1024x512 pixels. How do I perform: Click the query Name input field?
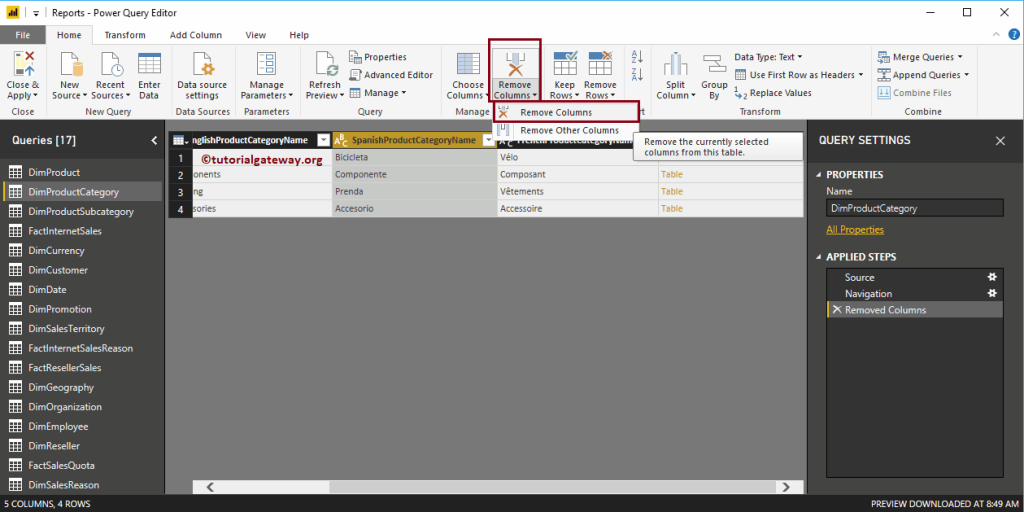pos(914,208)
